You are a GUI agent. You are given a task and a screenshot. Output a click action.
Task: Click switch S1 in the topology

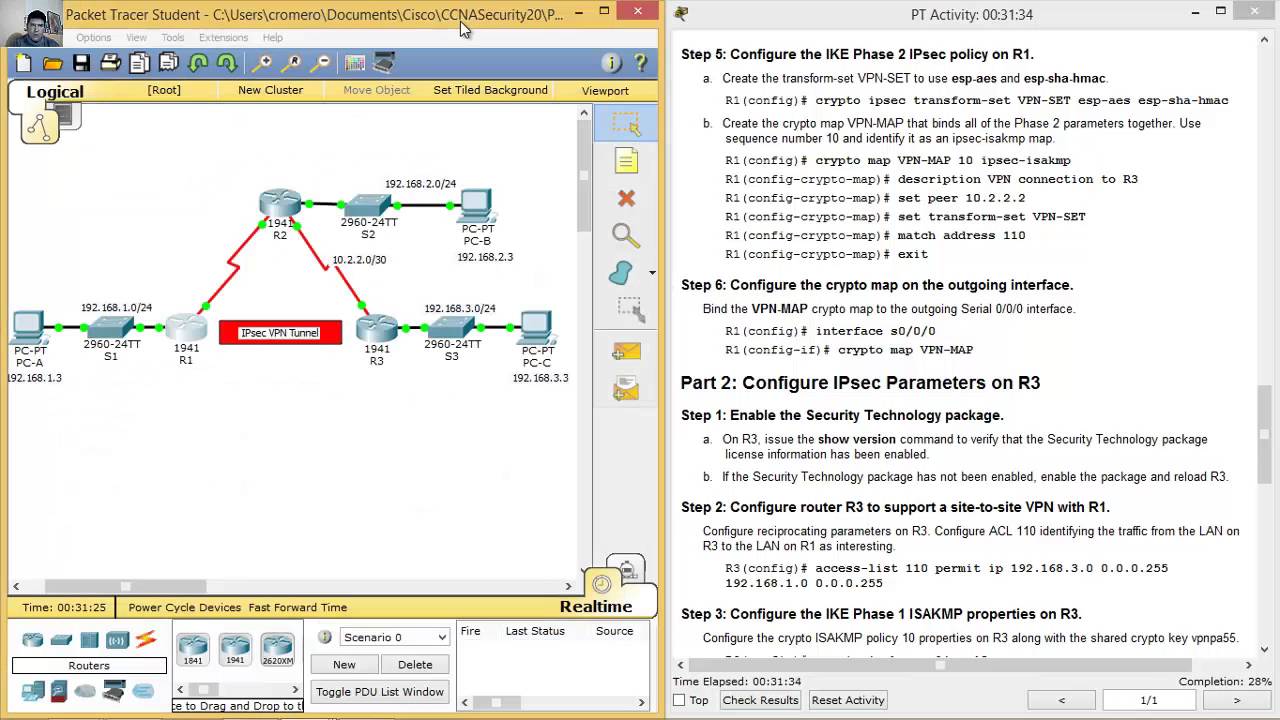click(110, 326)
